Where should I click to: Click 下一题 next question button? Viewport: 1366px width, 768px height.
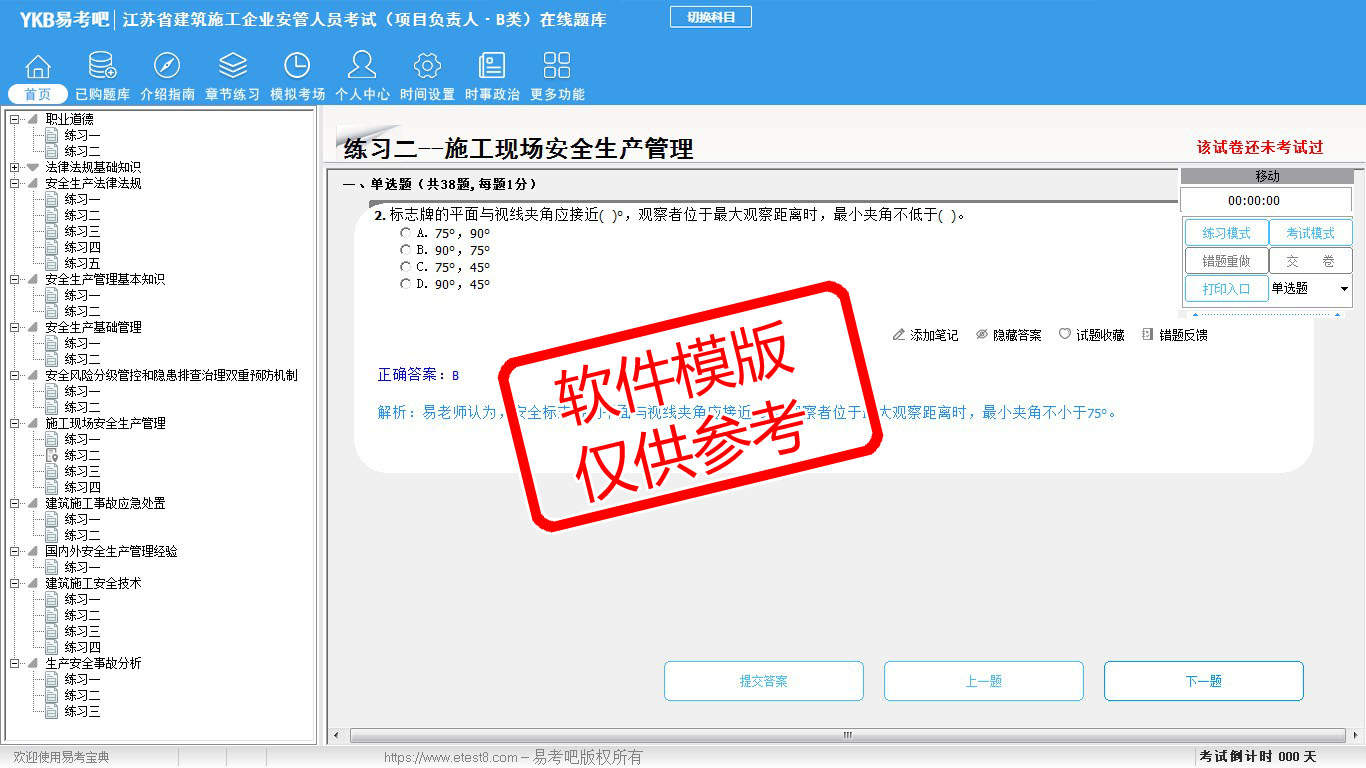[1203, 681]
